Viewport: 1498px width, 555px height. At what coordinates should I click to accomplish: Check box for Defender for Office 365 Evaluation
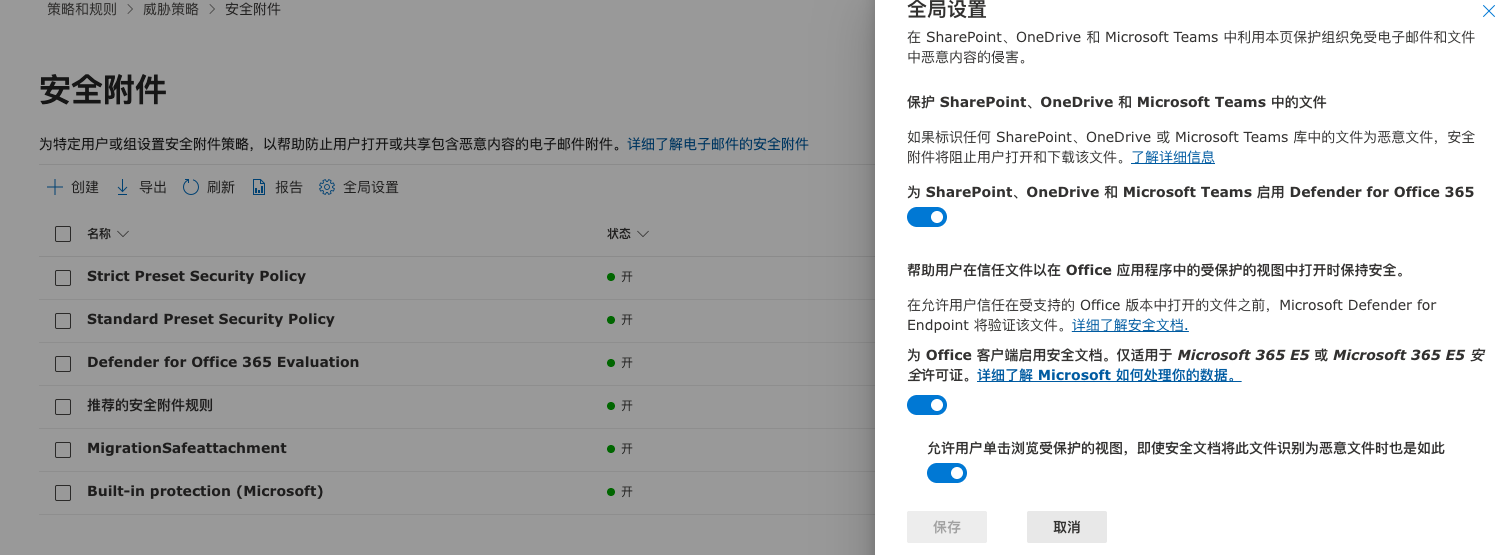[63, 364]
